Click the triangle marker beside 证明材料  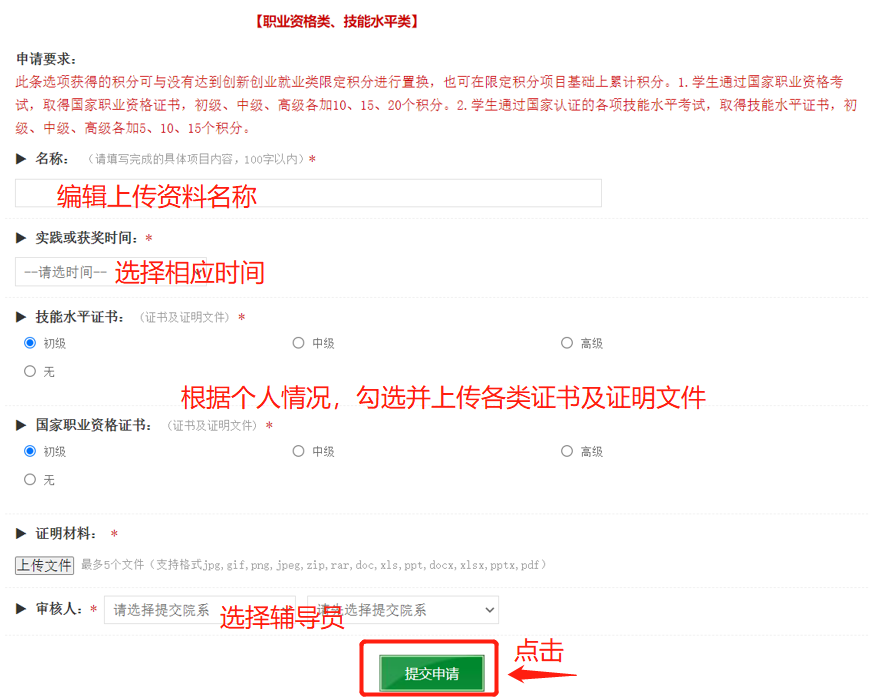point(21,534)
